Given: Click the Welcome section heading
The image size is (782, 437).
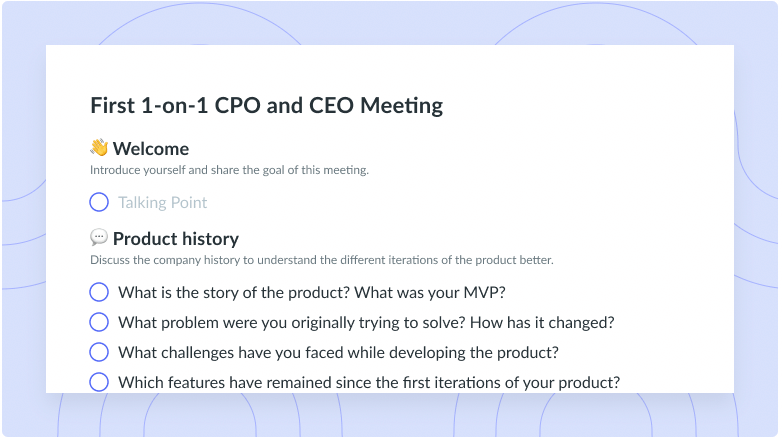Looking at the screenshot, I should click(x=151, y=149).
